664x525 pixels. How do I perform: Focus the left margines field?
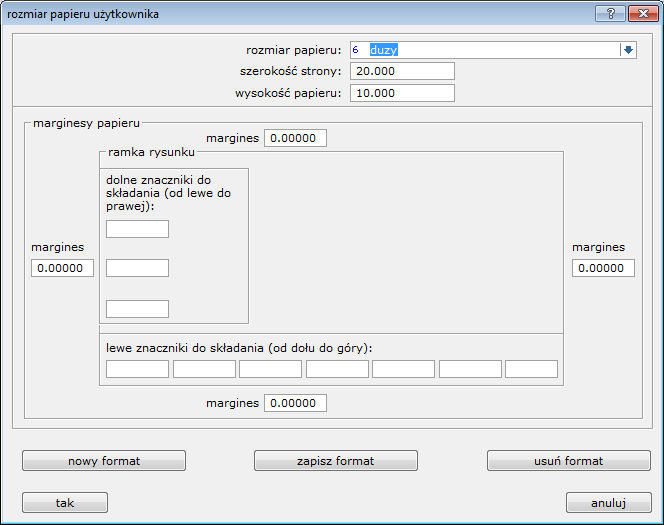(62, 268)
